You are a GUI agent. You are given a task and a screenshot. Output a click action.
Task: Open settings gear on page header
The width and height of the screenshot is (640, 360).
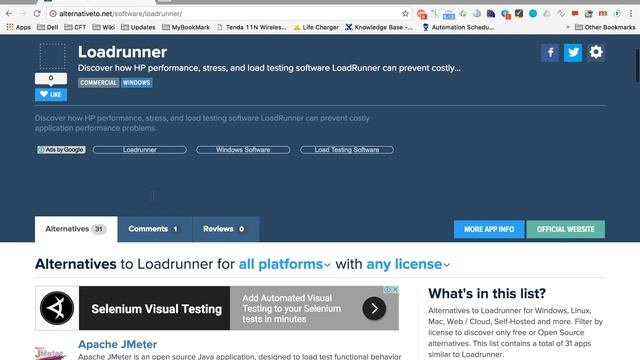[596, 52]
